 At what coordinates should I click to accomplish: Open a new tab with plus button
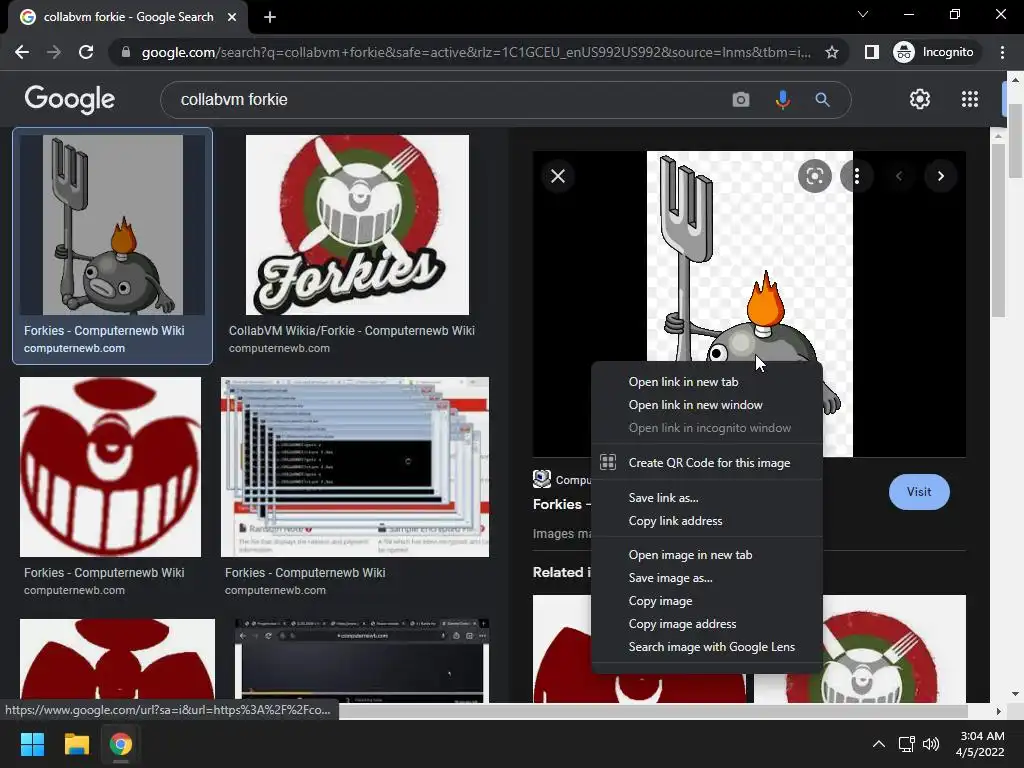[270, 17]
